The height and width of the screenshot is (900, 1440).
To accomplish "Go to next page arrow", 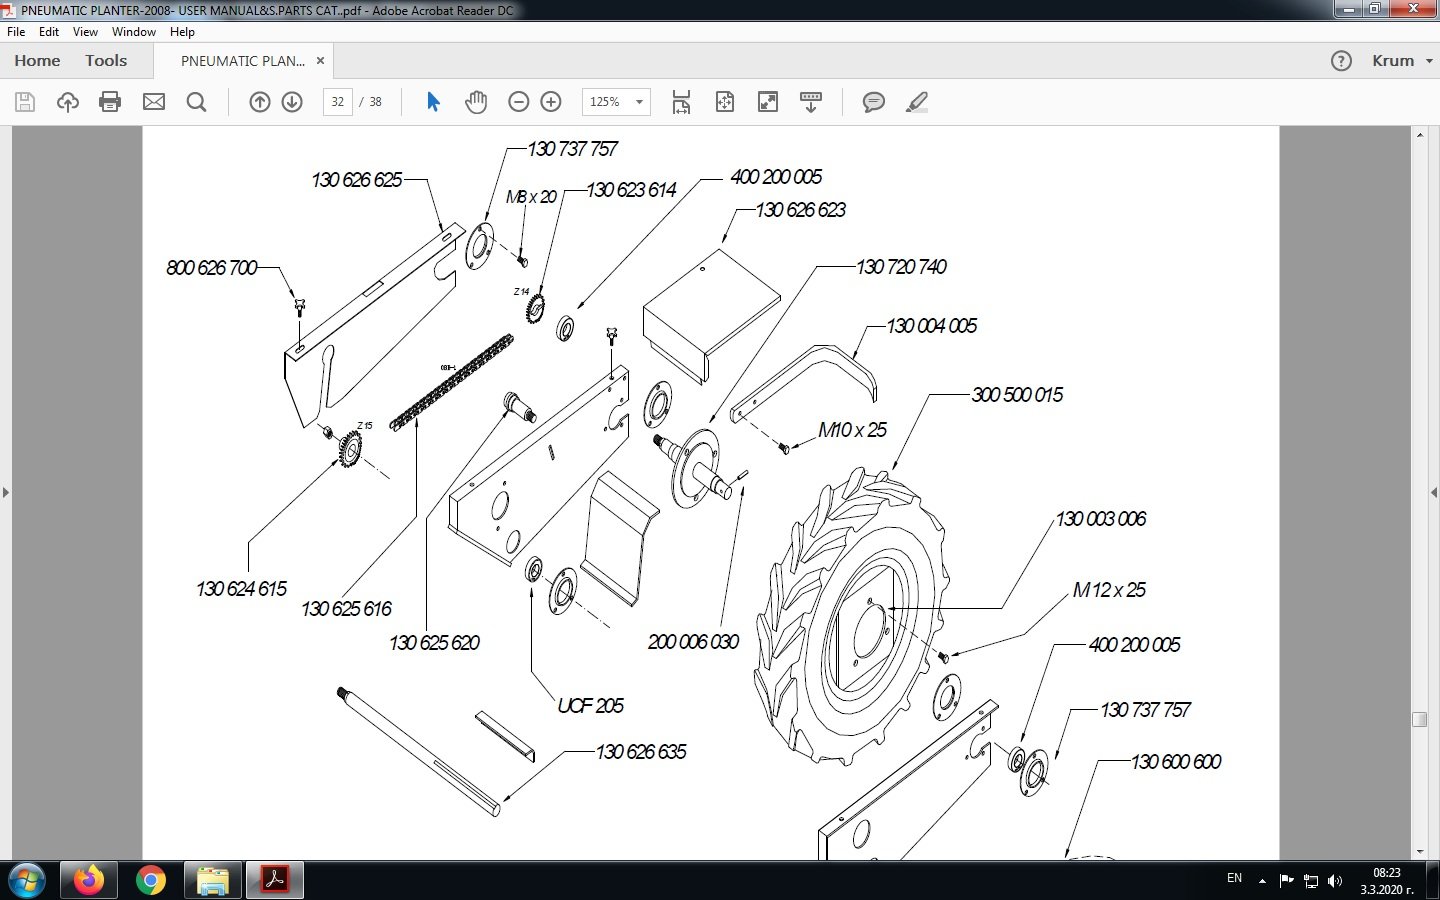I will click(292, 102).
